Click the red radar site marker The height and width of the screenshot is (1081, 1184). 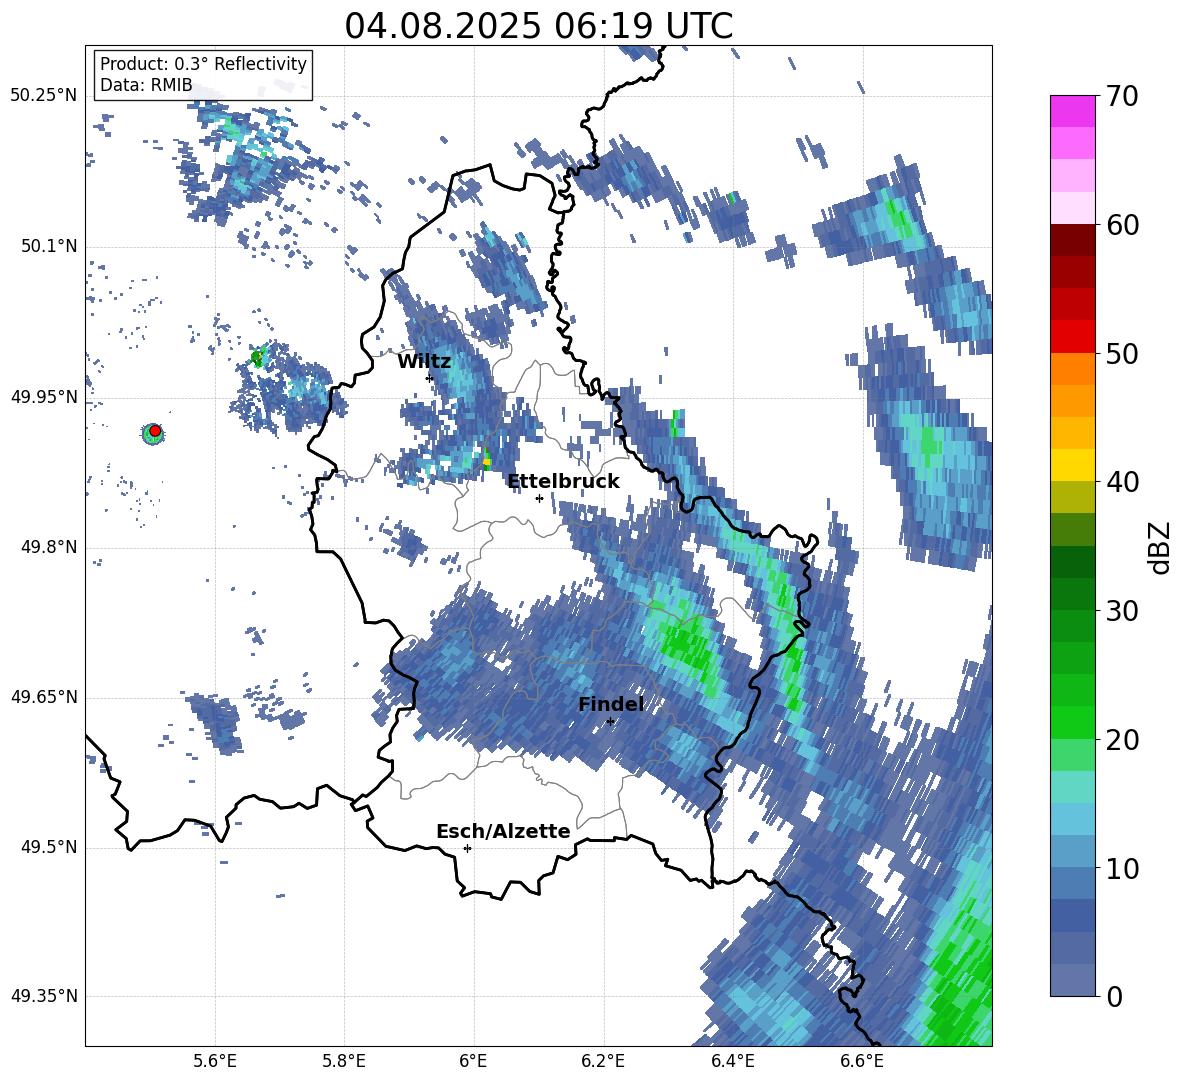coord(155,431)
